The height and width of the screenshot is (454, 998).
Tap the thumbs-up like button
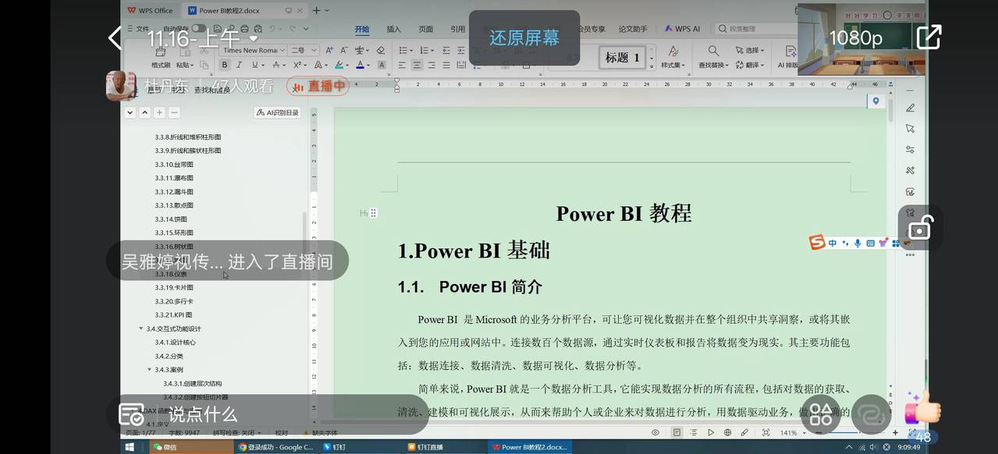click(922, 408)
